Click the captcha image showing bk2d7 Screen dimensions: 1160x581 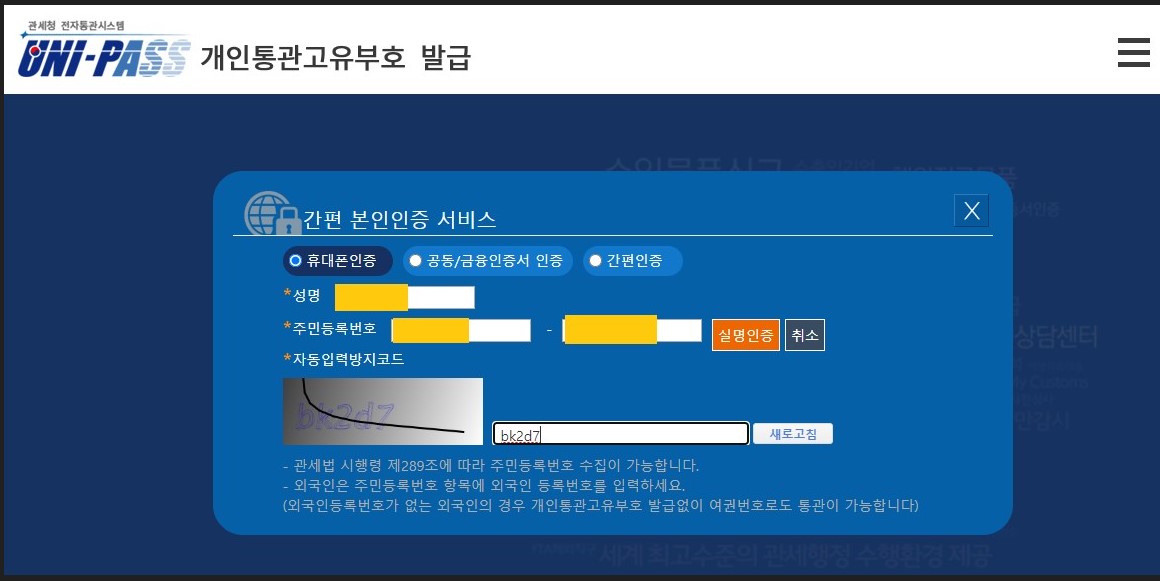[x=383, y=411]
